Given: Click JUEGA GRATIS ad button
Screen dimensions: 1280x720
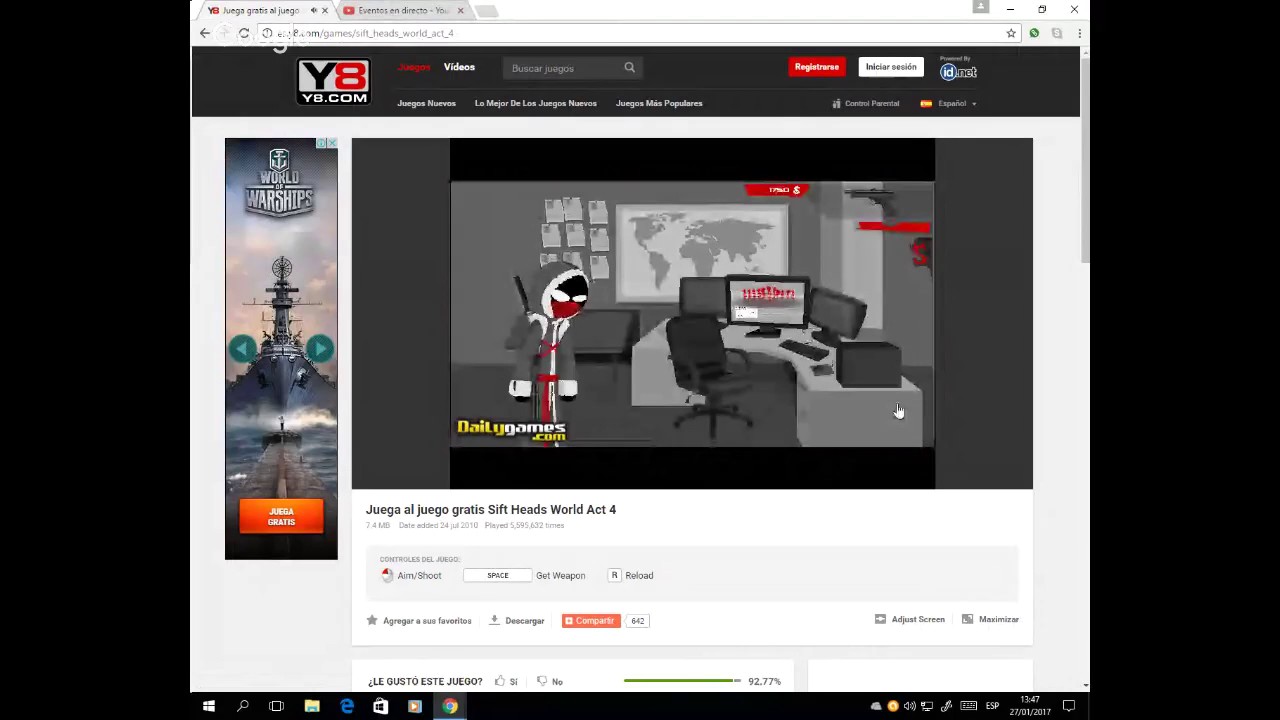Looking at the screenshot, I should point(281,517).
